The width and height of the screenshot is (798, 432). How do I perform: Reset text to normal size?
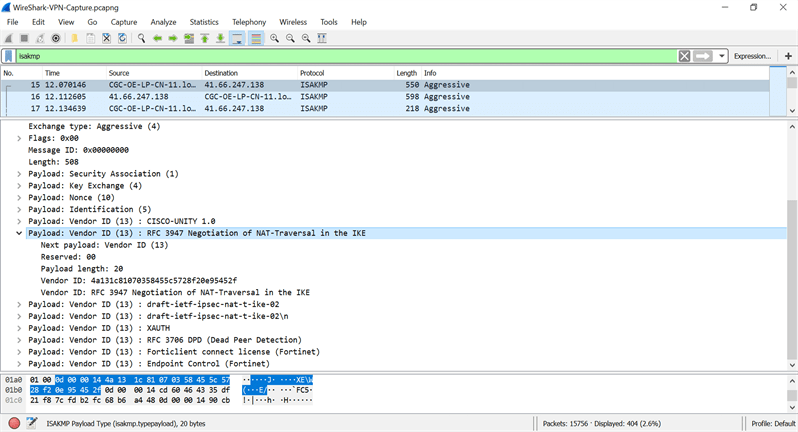point(306,38)
